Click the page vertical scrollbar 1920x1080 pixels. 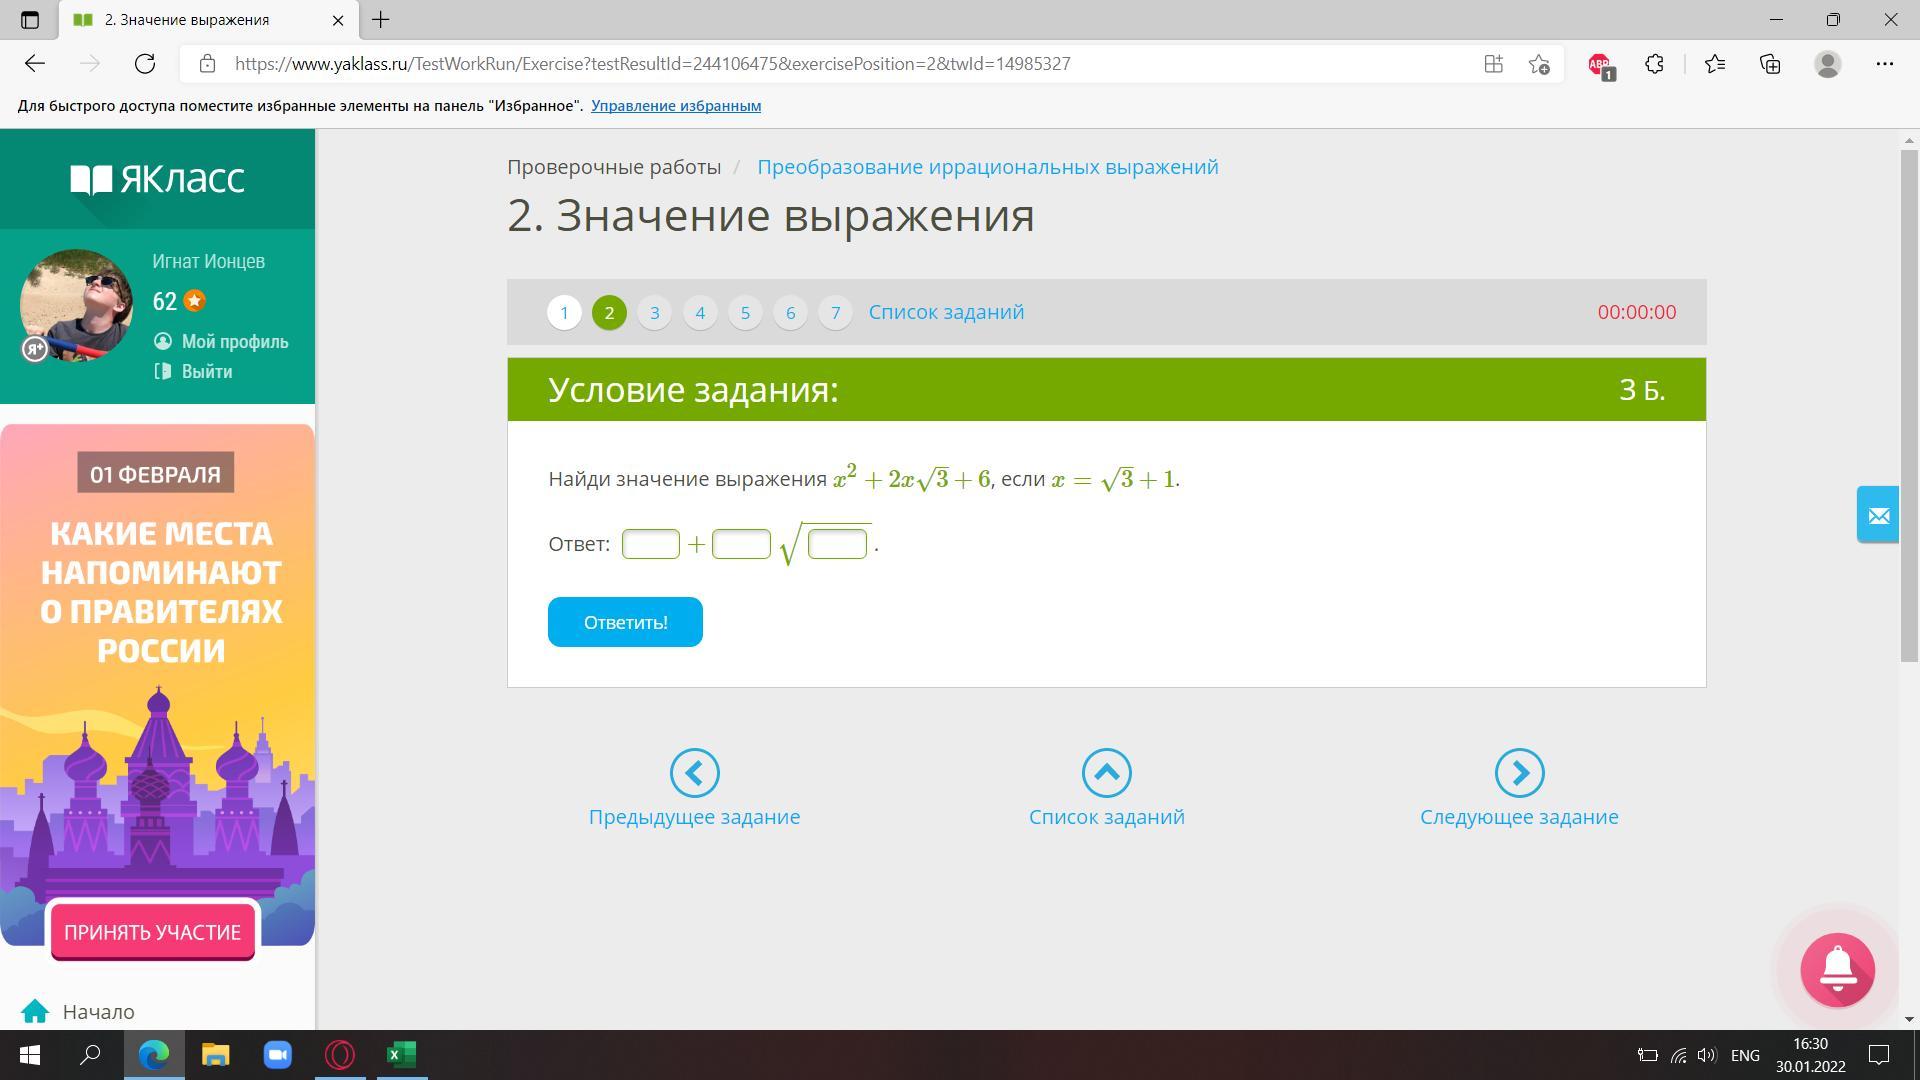click(x=1909, y=400)
